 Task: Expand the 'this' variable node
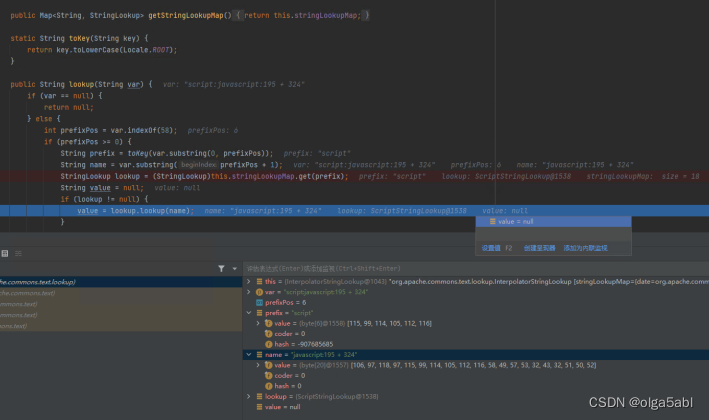click(x=249, y=281)
